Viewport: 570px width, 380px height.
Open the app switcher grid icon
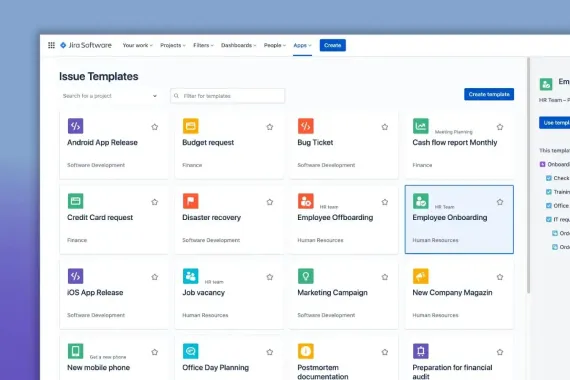click(x=51, y=45)
